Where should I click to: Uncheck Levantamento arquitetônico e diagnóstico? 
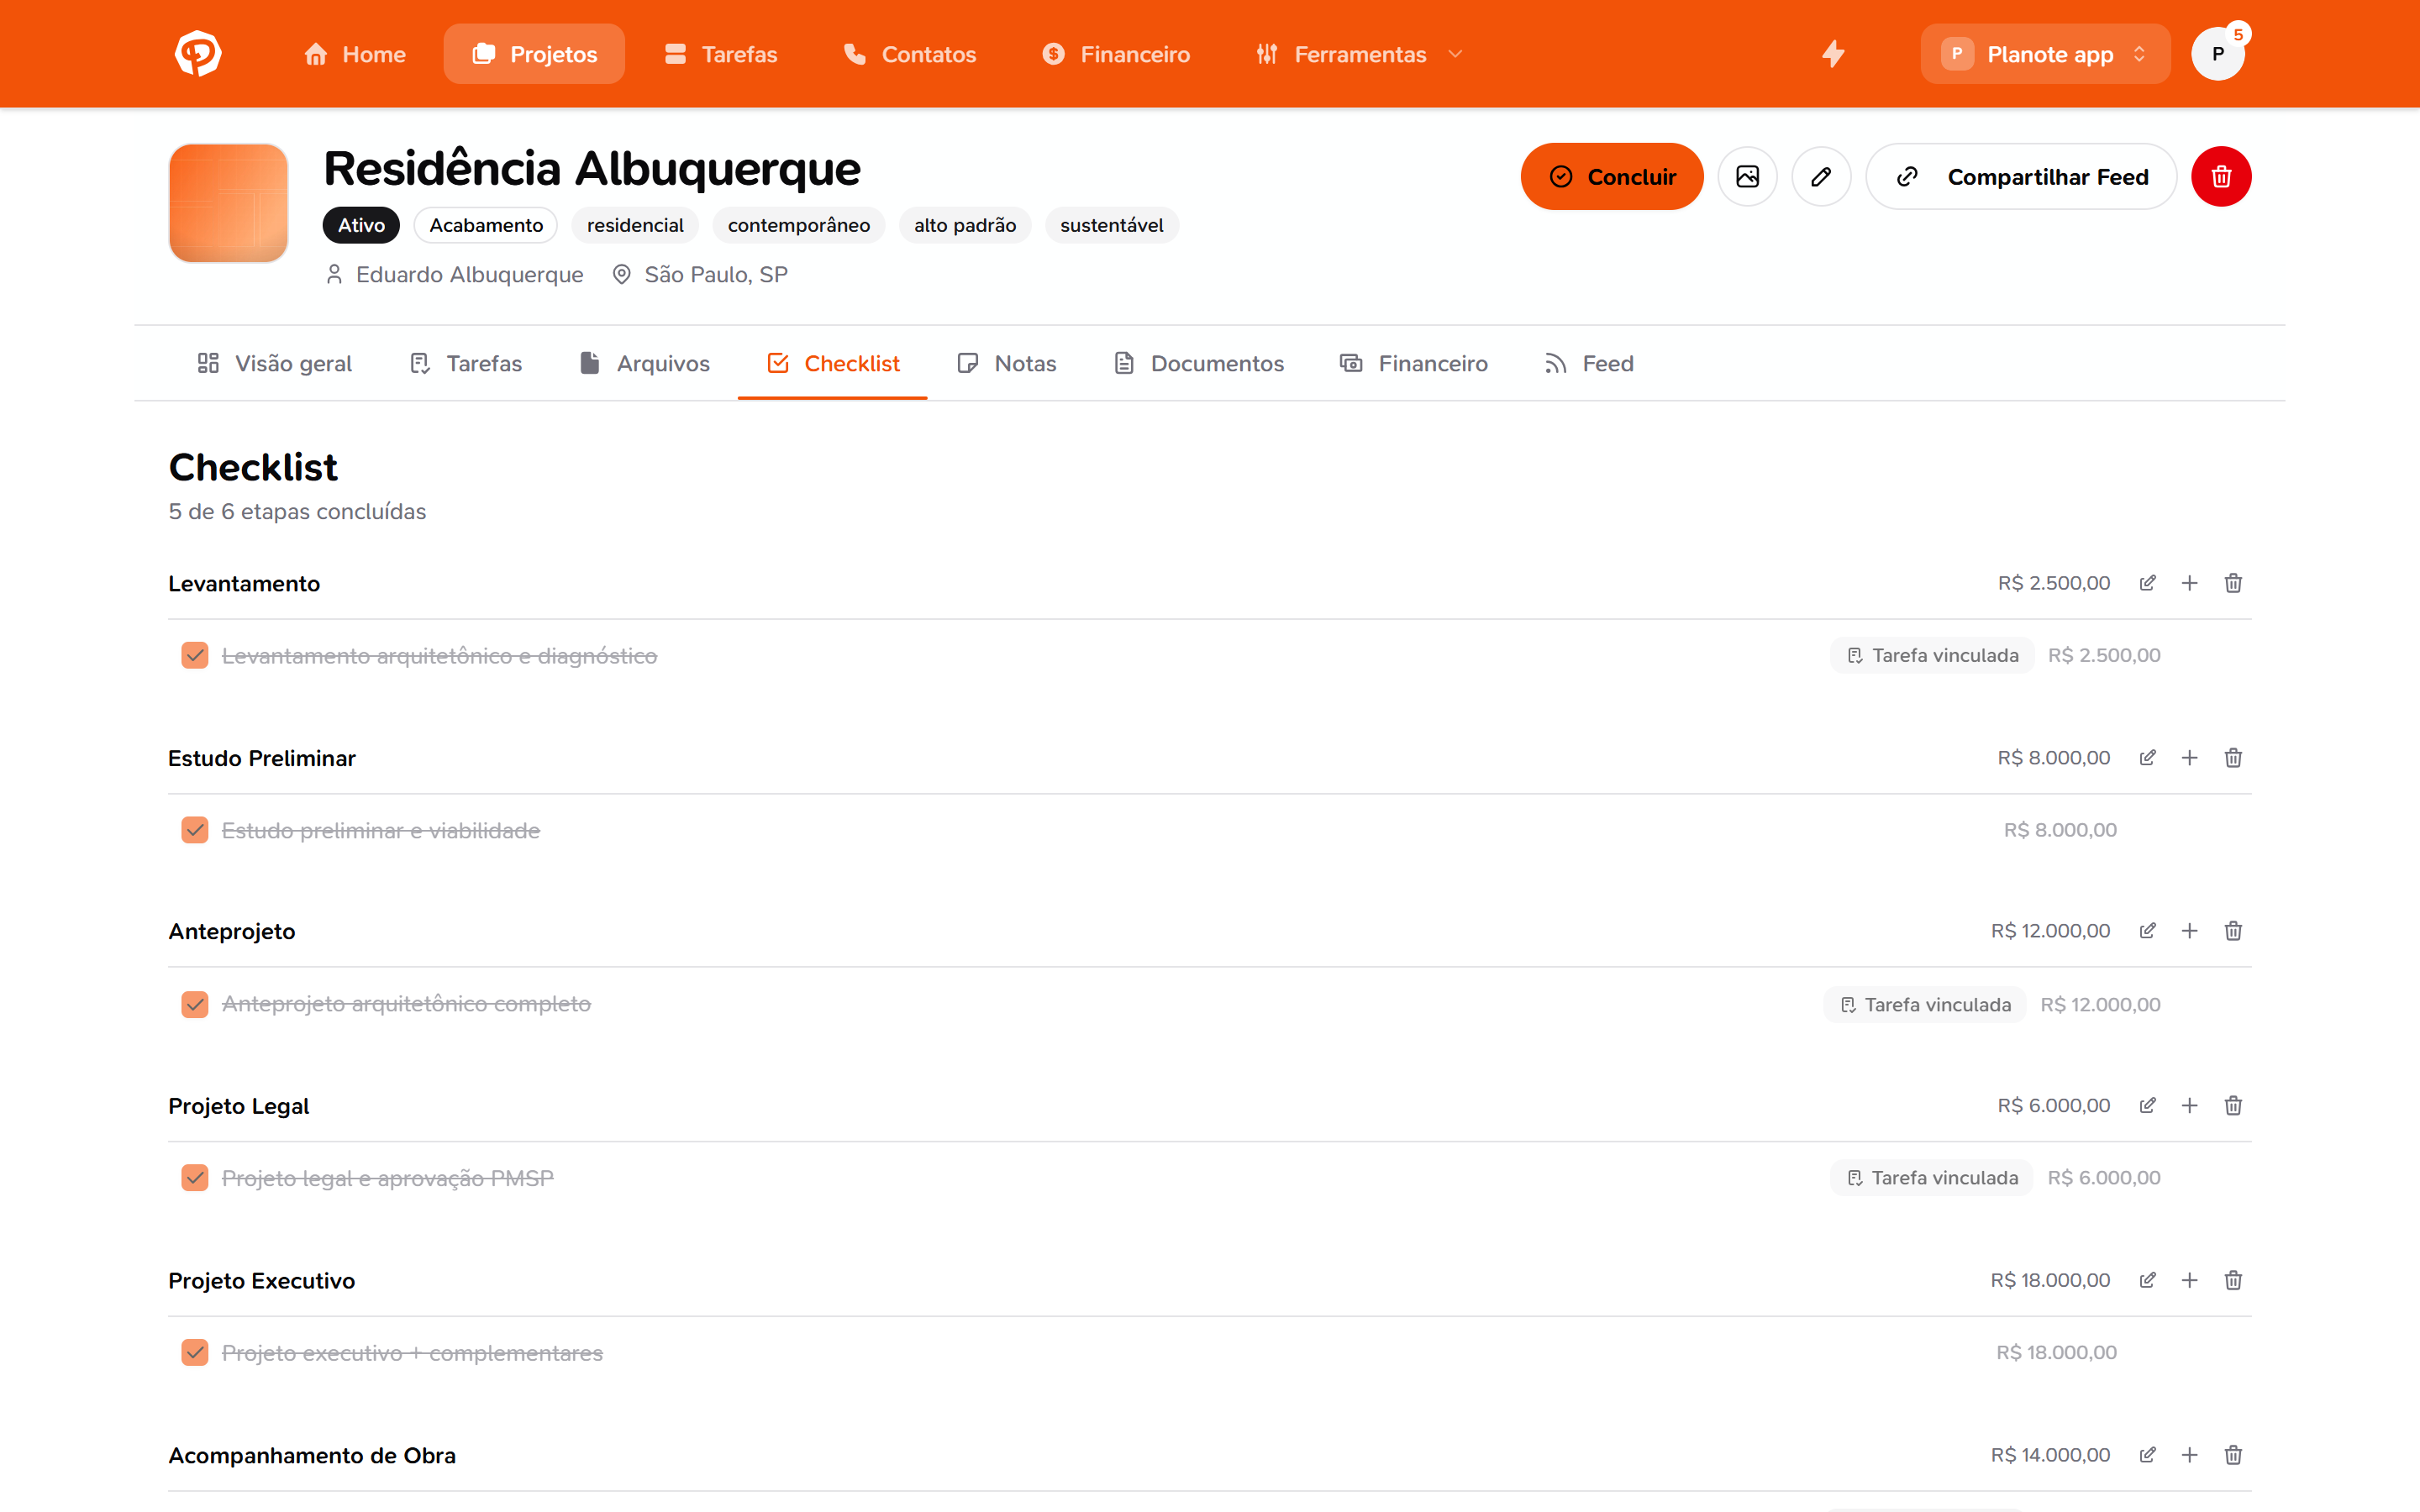pyautogui.click(x=195, y=656)
